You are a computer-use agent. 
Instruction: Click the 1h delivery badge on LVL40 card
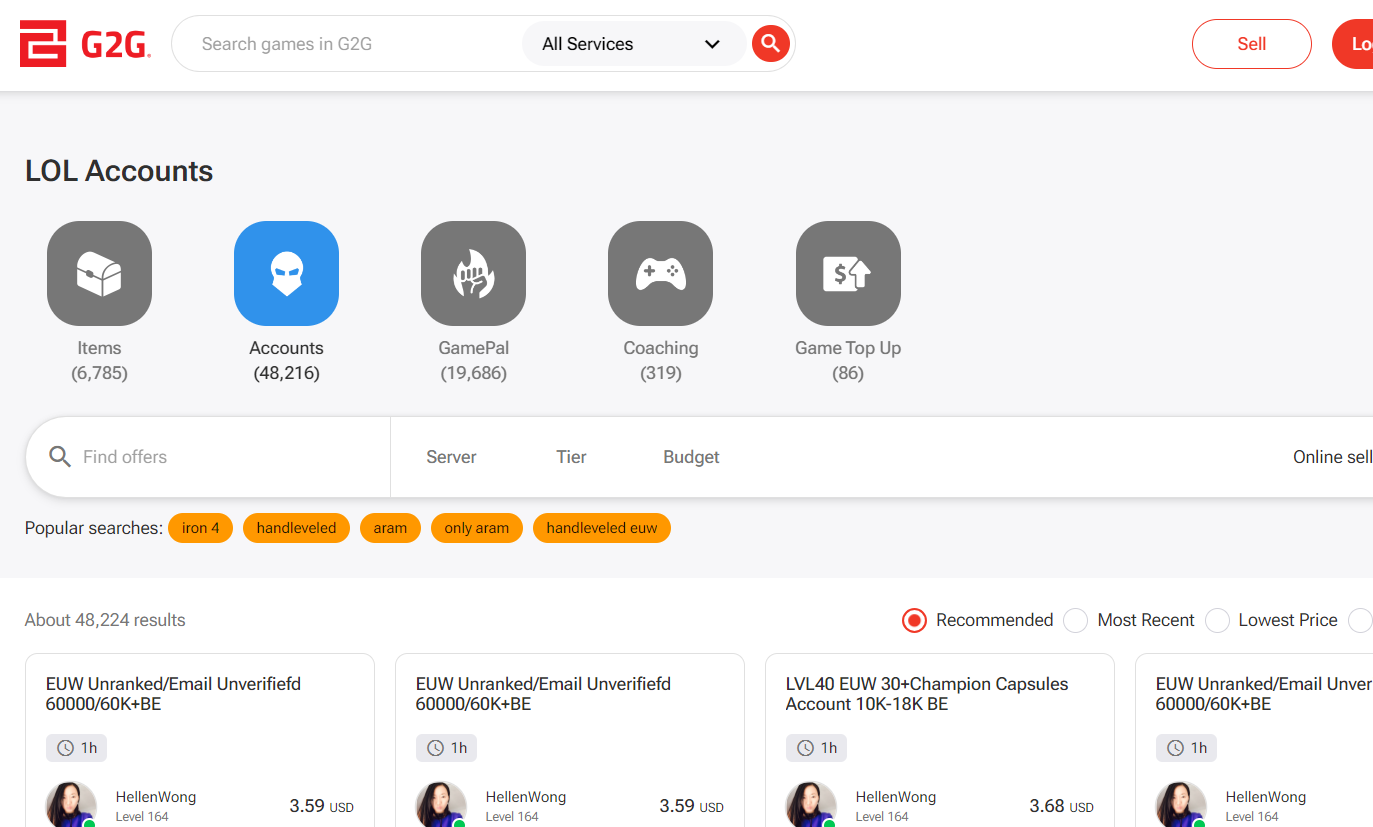click(816, 748)
